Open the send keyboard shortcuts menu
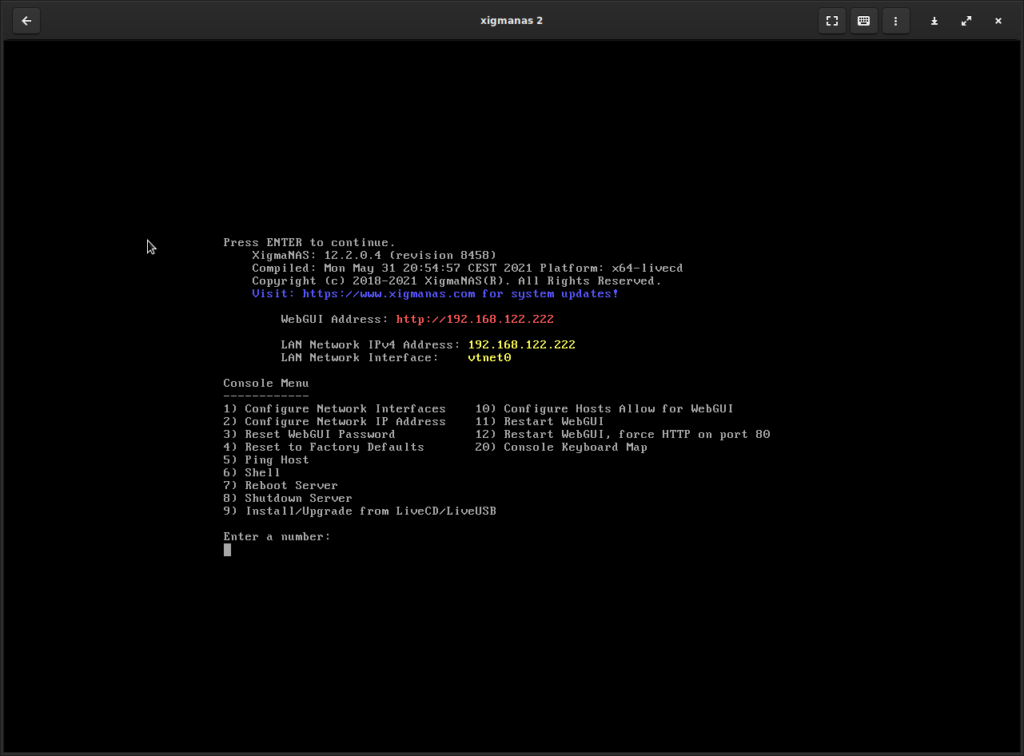1024x756 pixels. (x=863, y=21)
